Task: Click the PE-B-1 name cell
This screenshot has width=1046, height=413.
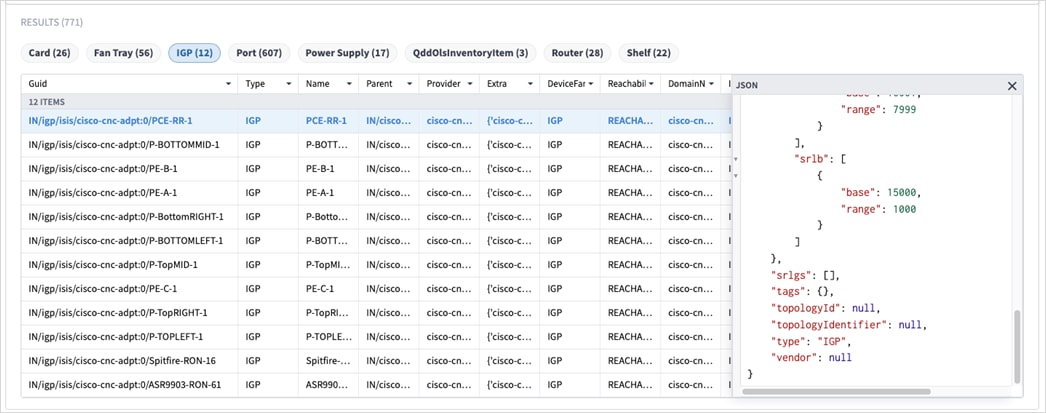Action: click(x=328, y=169)
